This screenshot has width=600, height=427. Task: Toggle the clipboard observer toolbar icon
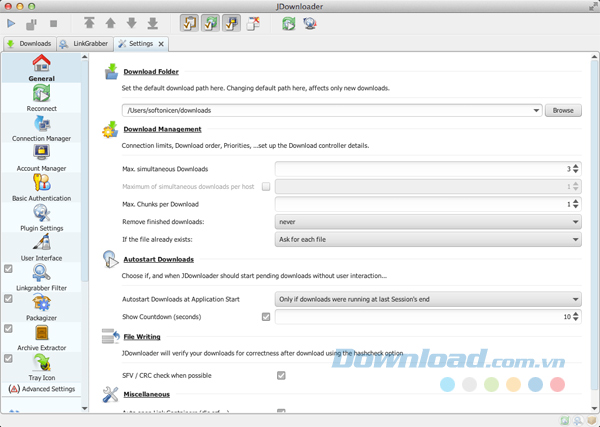coord(189,23)
